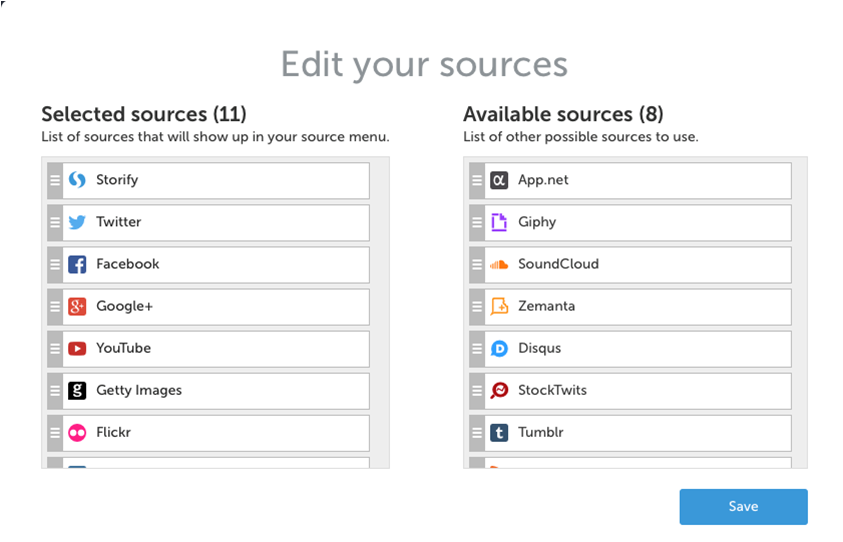The width and height of the screenshot is (843, 542).
Task: Click the Zemanta icon
Action: (x=499, y=307)
